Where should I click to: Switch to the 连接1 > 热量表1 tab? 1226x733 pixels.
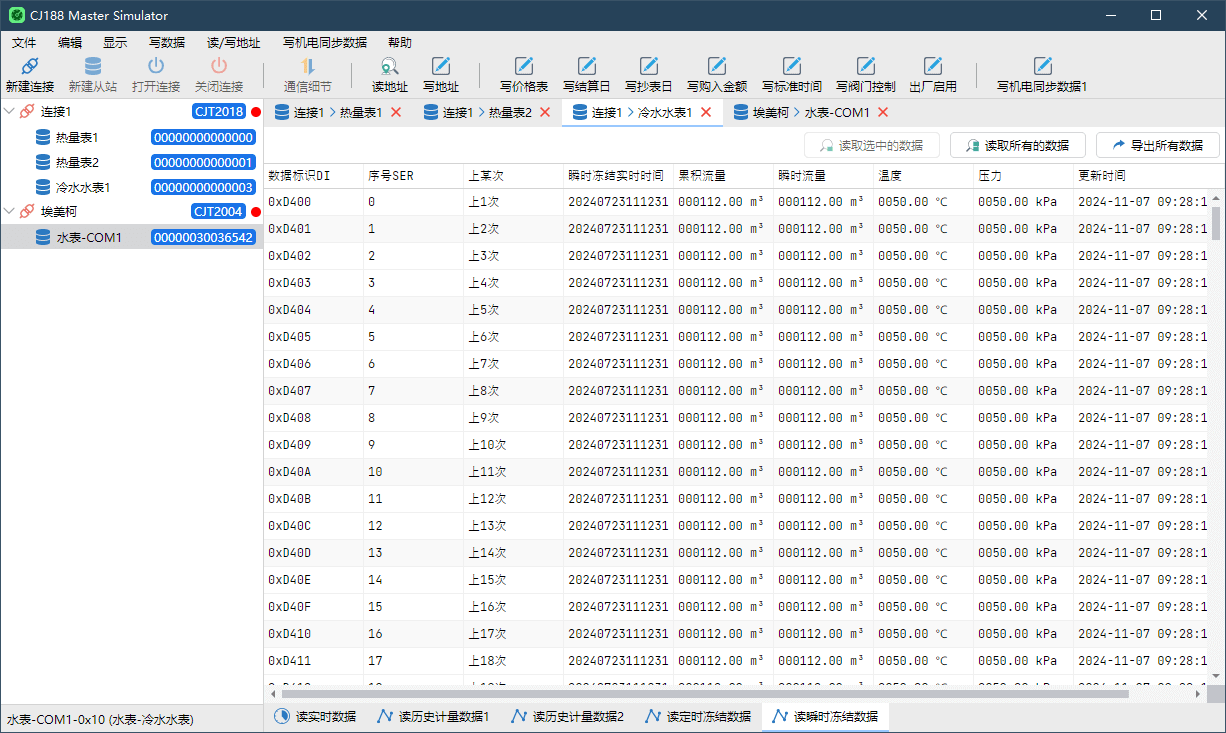click(x=338, y=112)
